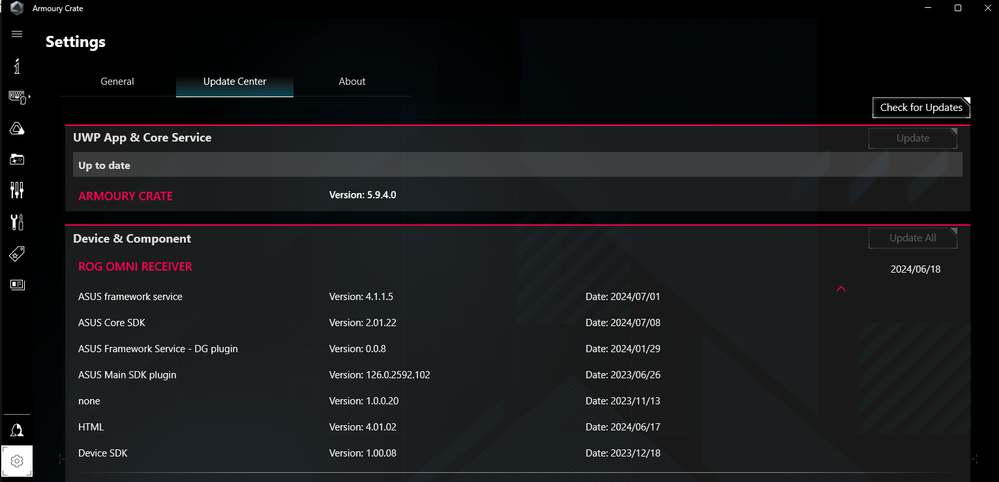Click the Device & Component heading
999x482 pixels.
(x=132, y=239)
